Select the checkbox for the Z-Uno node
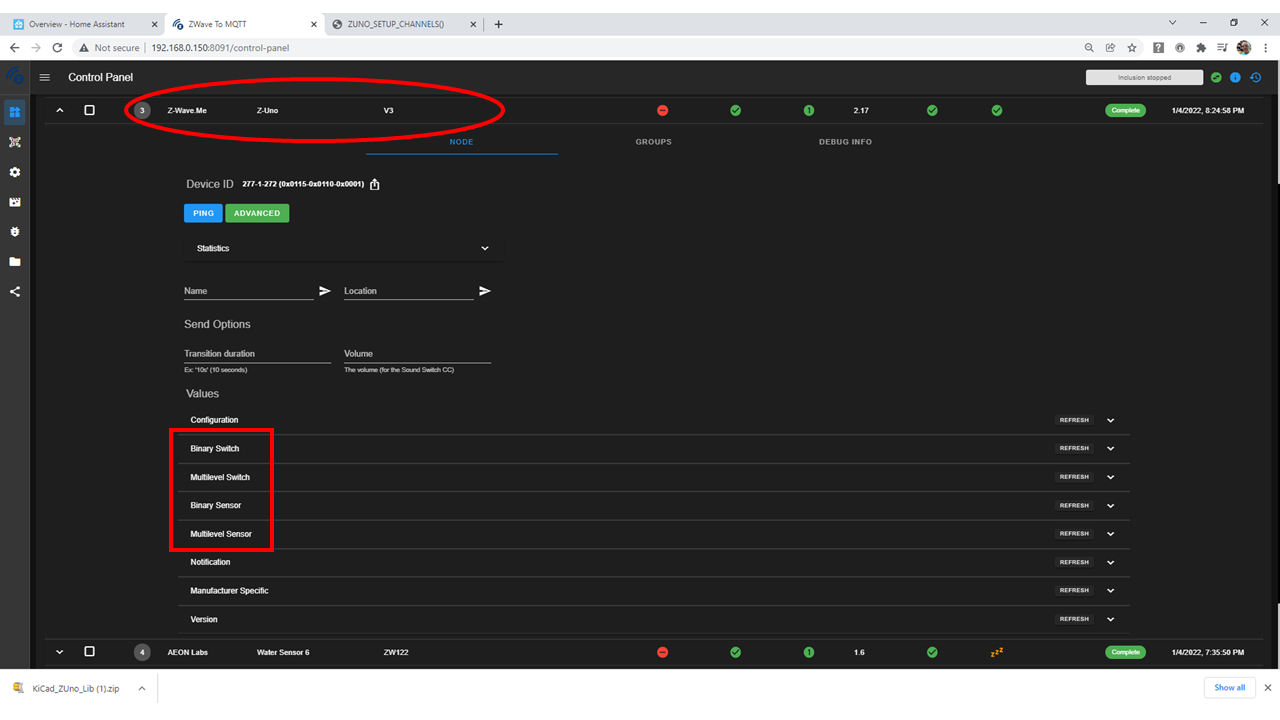The height and width of the screenshot is (720, 1280). [x=89, y=110]
